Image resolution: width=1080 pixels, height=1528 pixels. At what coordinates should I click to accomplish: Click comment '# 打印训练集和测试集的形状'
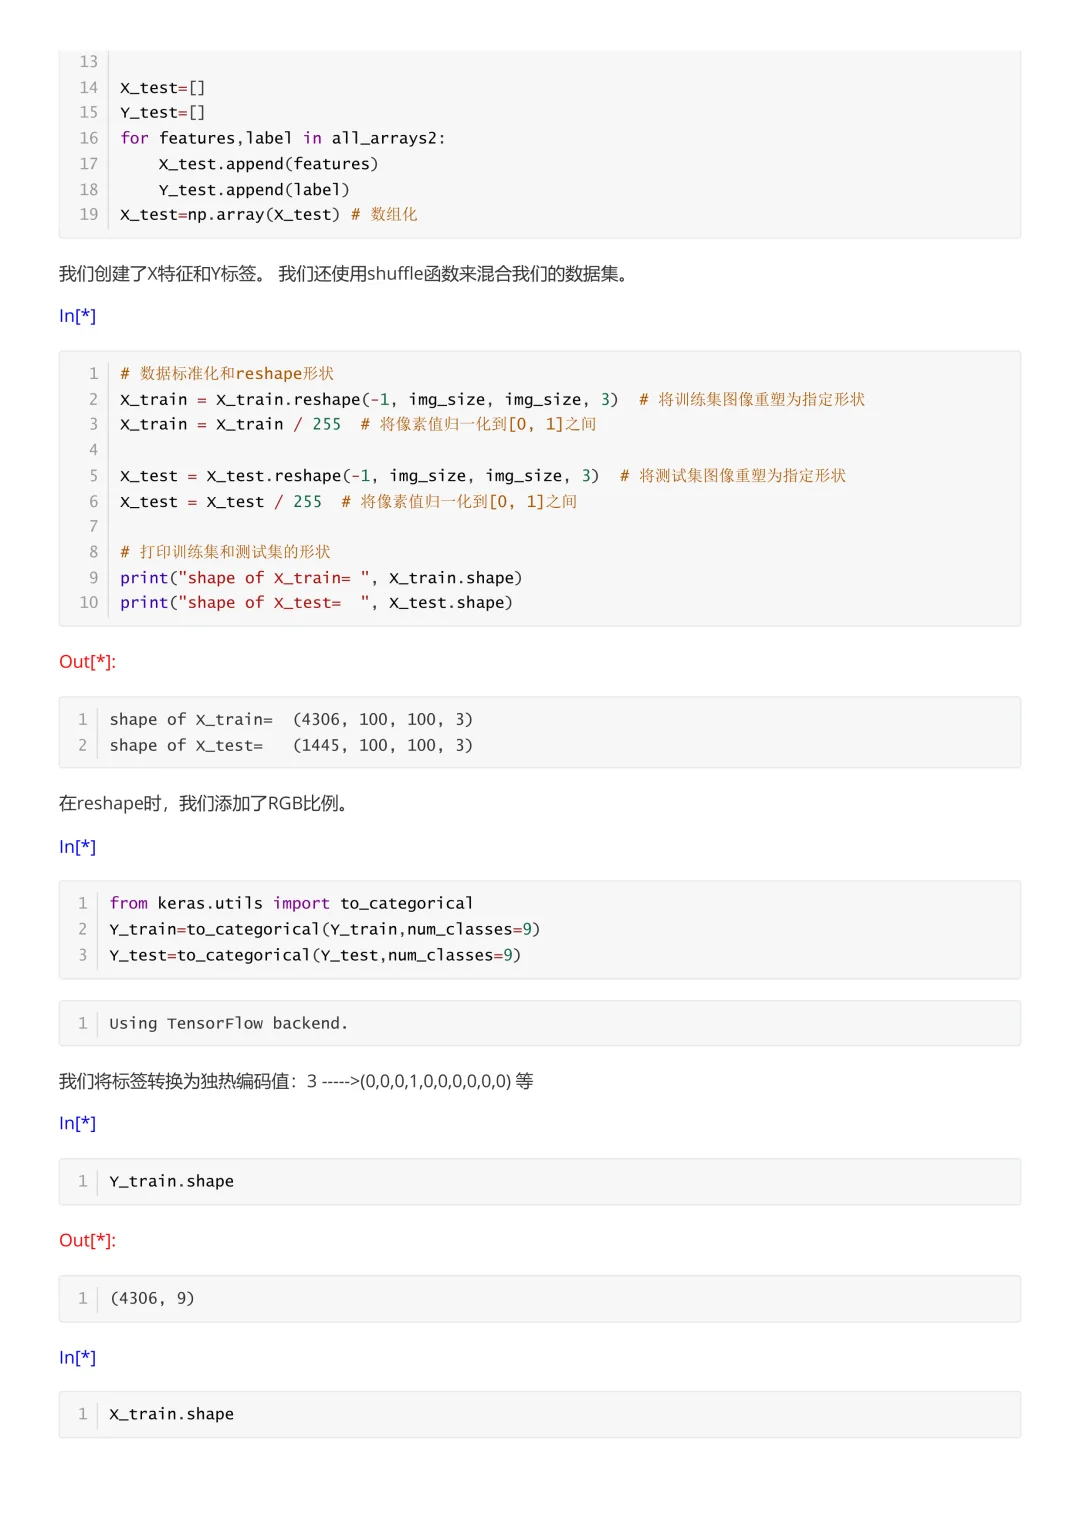pos(225,552)
